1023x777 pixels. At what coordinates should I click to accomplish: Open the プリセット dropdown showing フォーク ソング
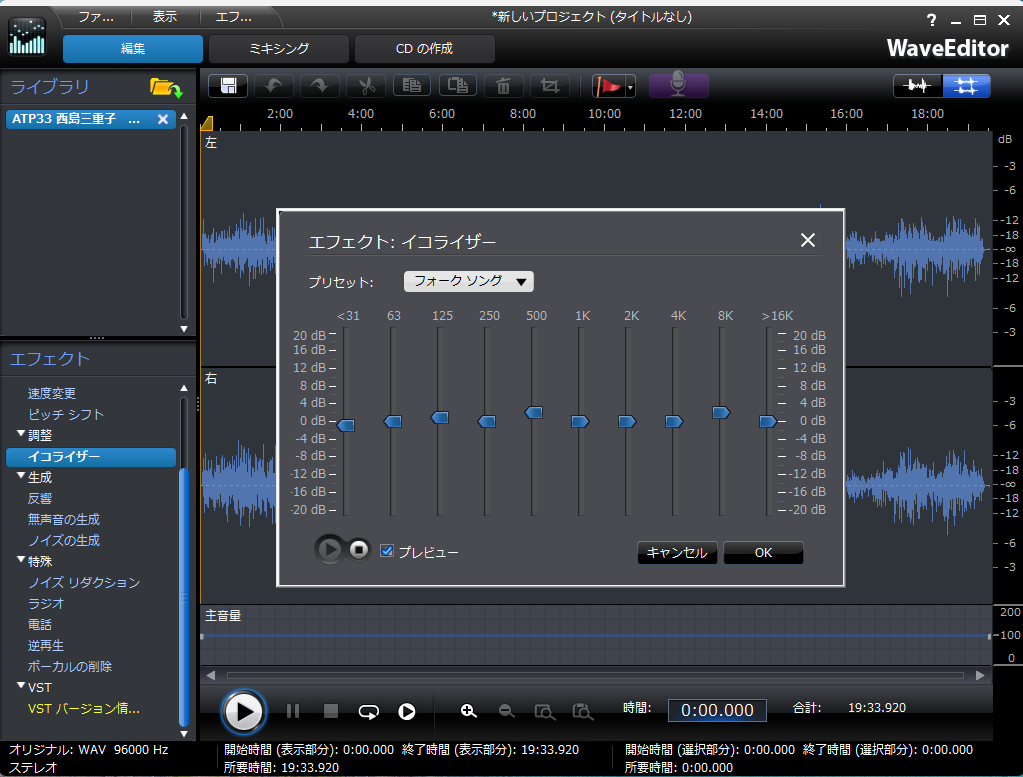[468, 282]
